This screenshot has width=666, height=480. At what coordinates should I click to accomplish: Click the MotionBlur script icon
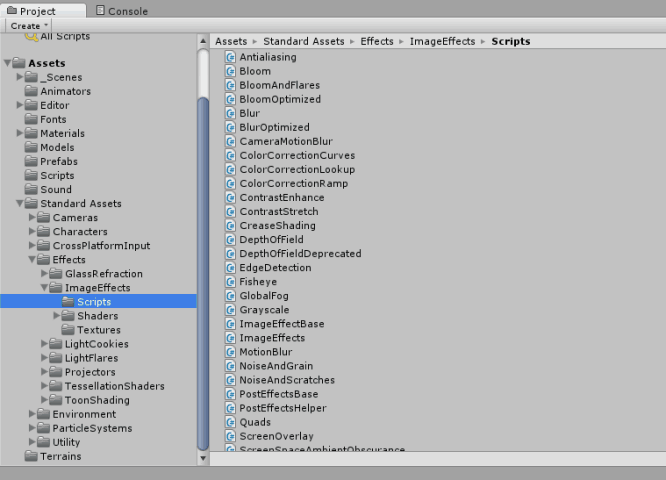tap(231, 352)
